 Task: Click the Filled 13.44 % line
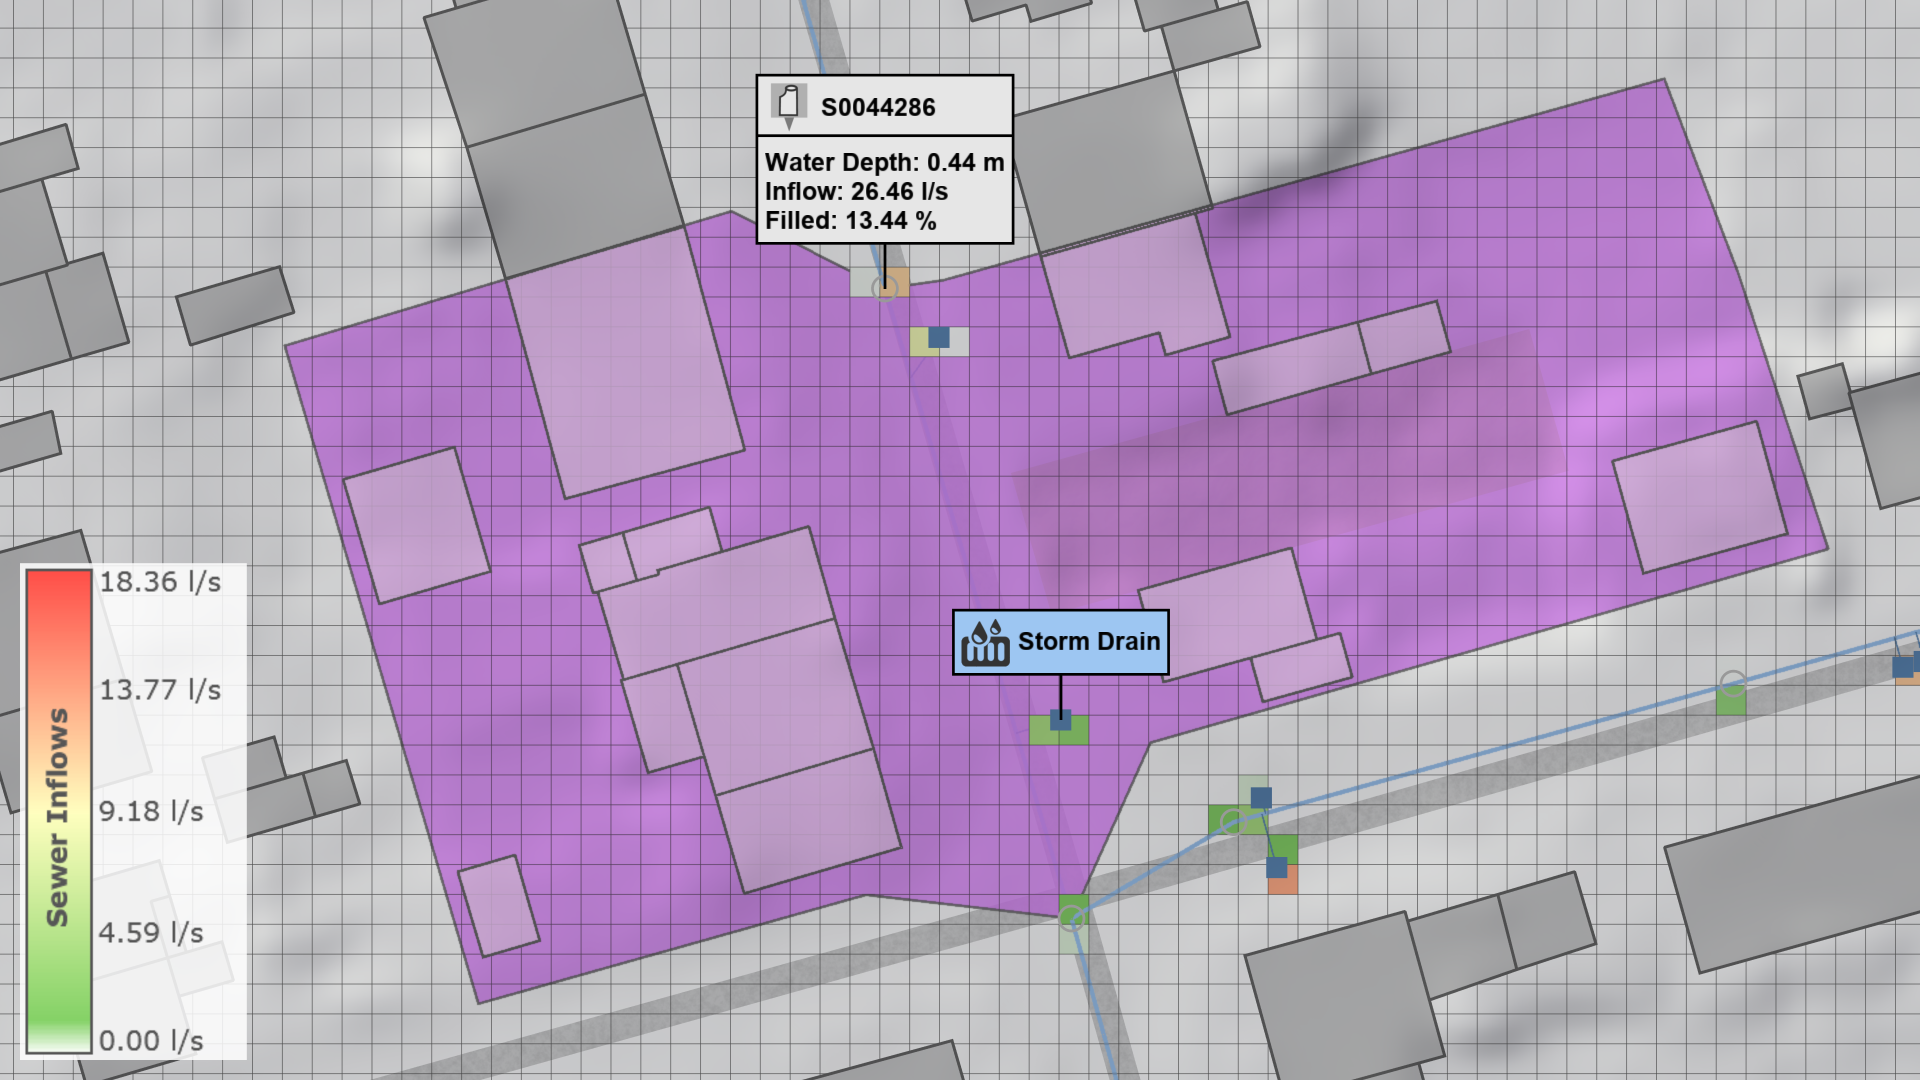click(x=850, y=220)
